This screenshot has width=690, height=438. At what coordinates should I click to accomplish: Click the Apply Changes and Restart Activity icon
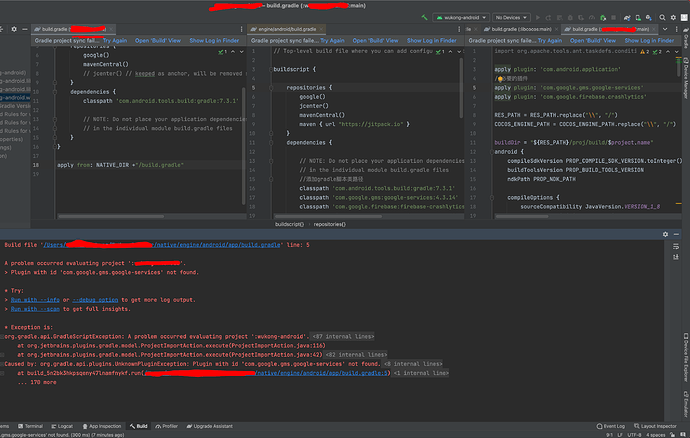click(548, 18)
